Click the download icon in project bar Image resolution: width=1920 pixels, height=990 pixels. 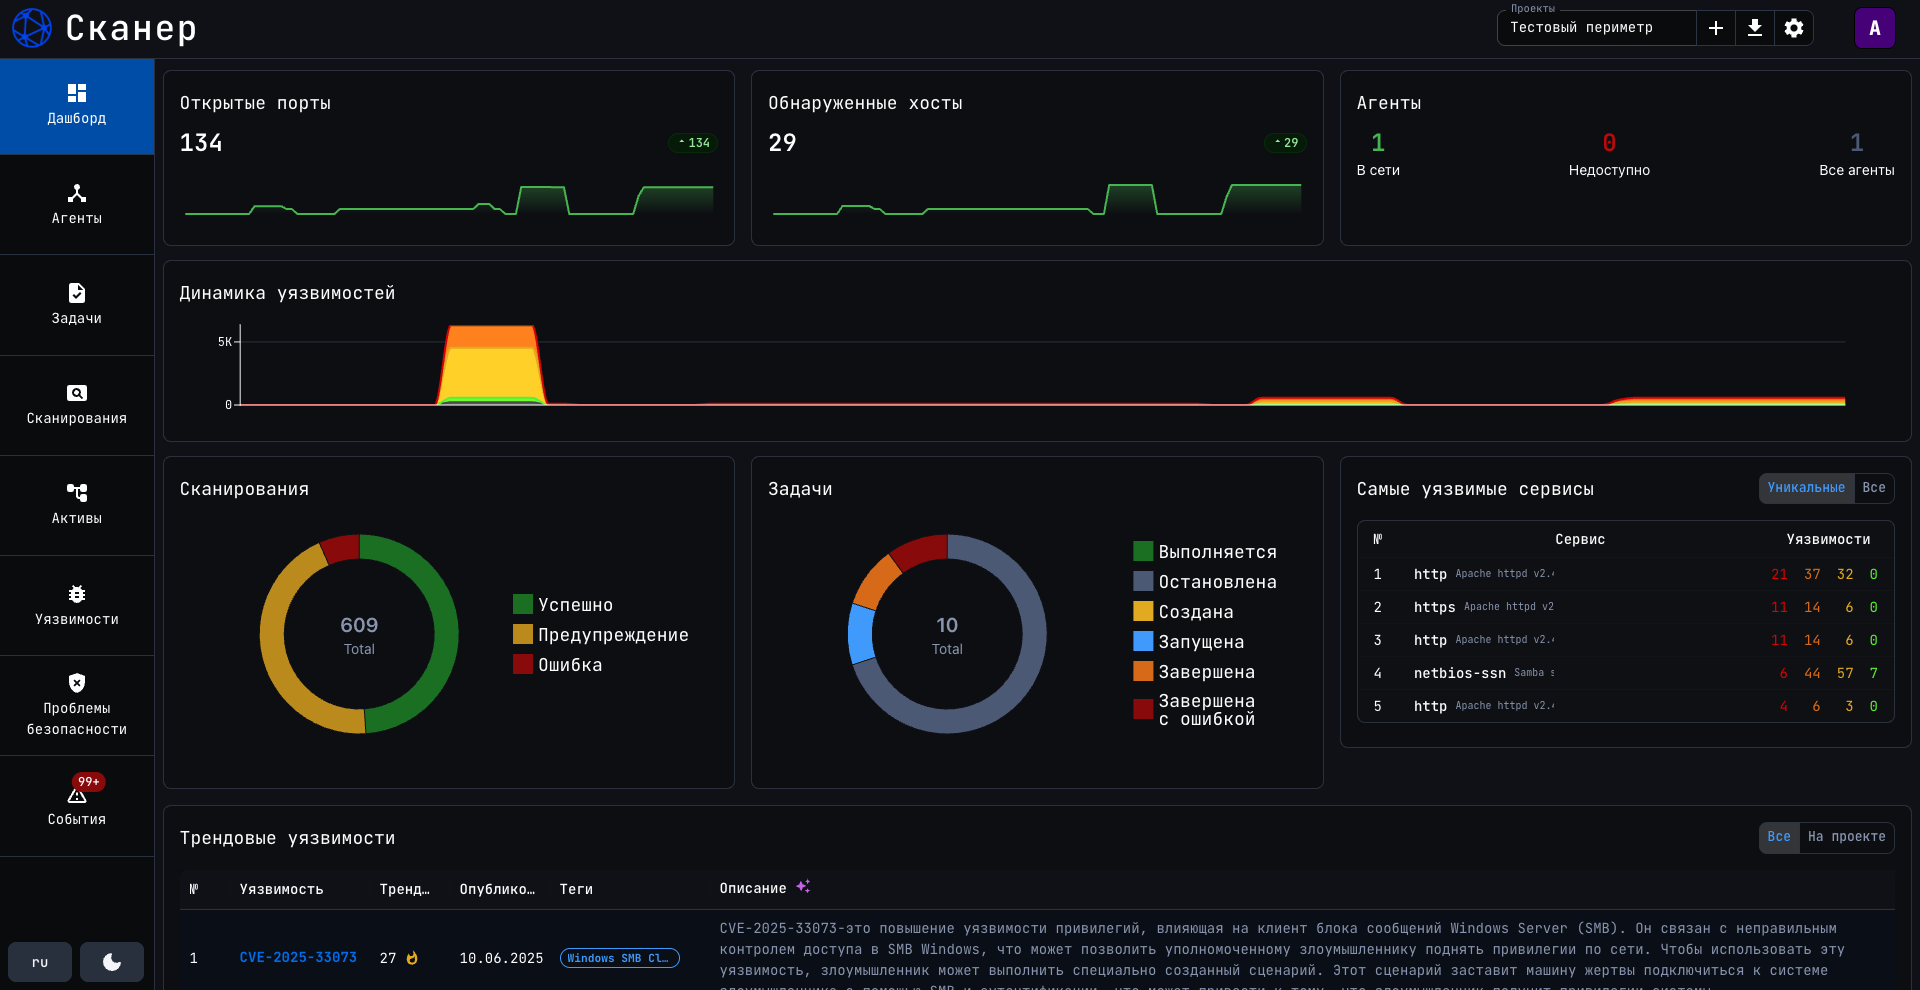click(1755, 28)
